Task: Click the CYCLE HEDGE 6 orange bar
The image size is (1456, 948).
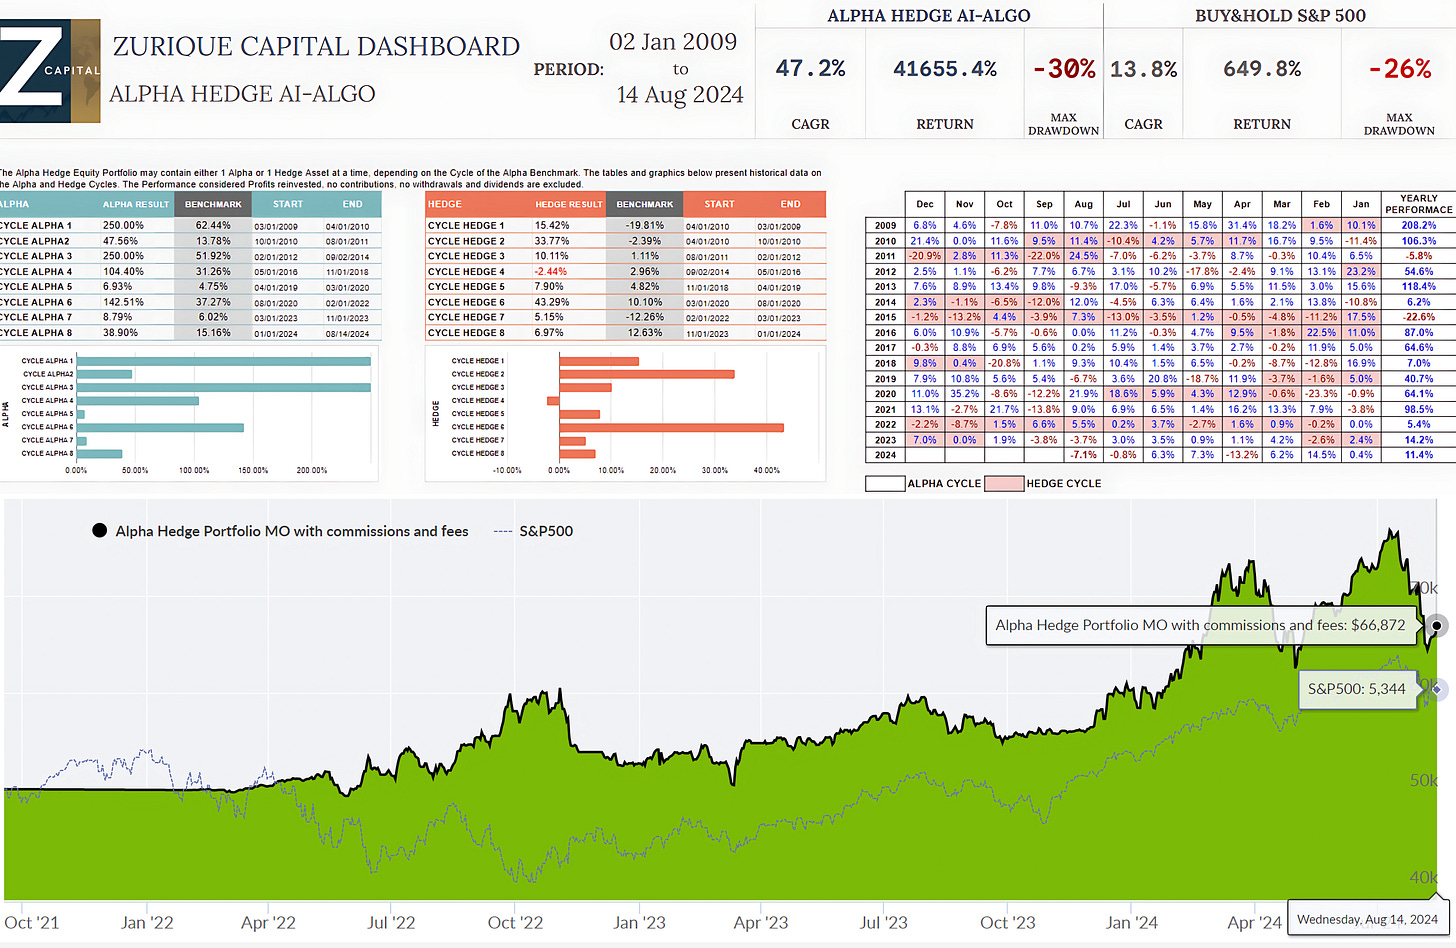Action: tap(671, 427)
